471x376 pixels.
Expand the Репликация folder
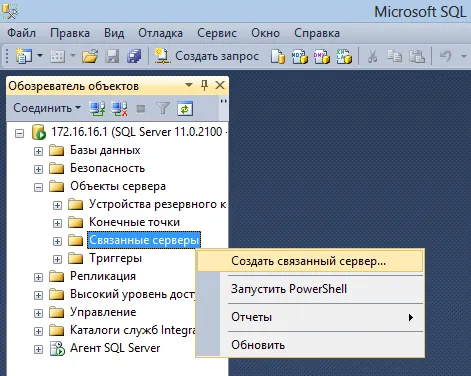38,277
